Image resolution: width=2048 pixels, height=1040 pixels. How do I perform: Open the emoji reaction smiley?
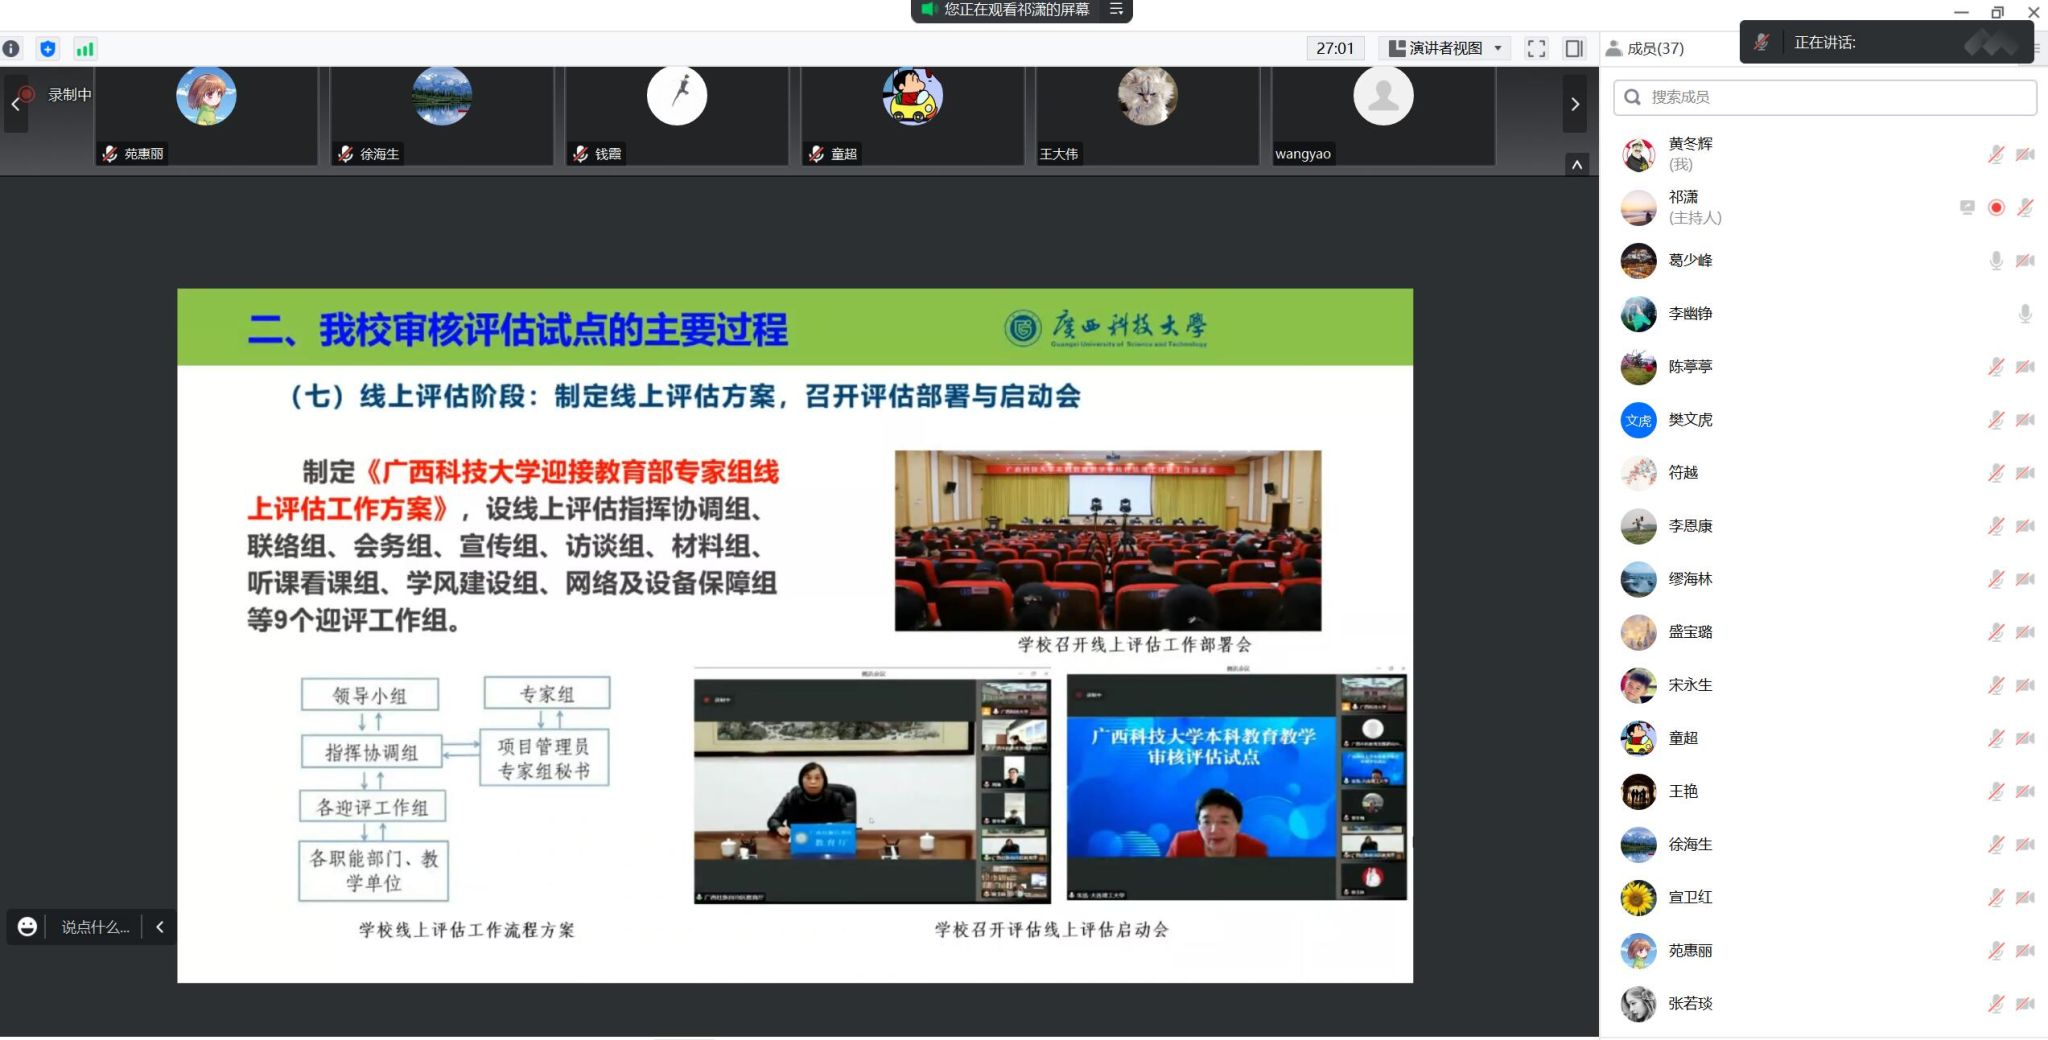click(27, 927)
